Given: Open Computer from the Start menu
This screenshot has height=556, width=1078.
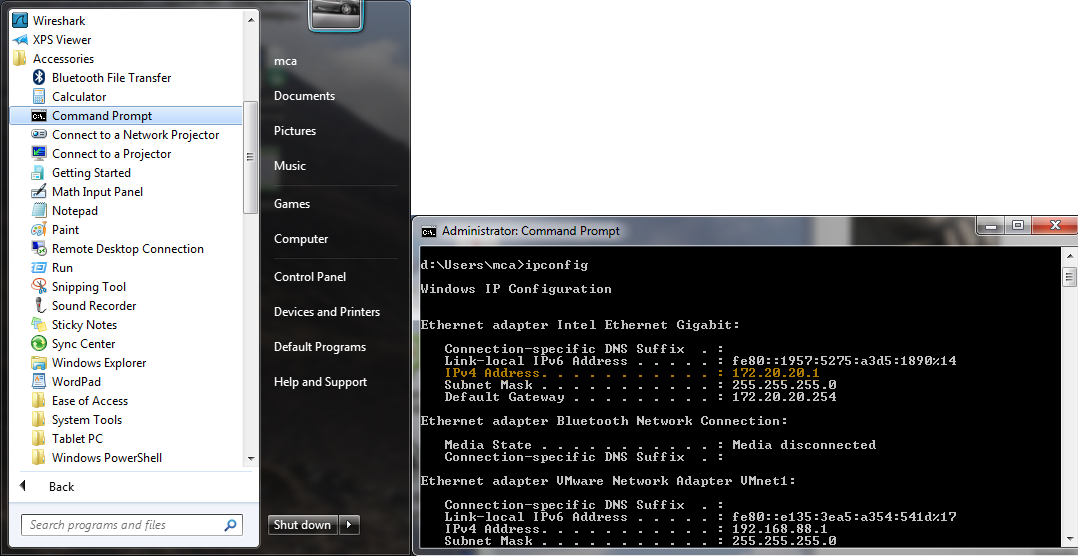Looking at the screenshot, I should pos(301,238).
